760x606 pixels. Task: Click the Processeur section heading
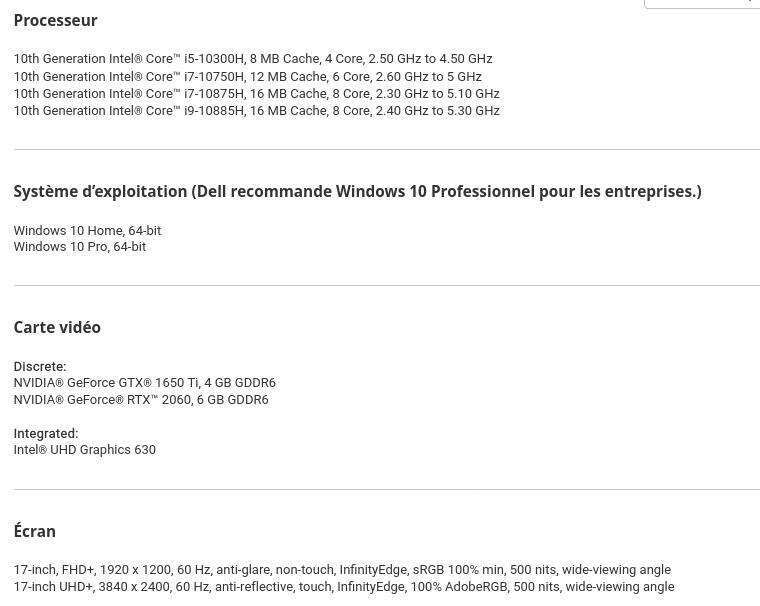[55, 20]
